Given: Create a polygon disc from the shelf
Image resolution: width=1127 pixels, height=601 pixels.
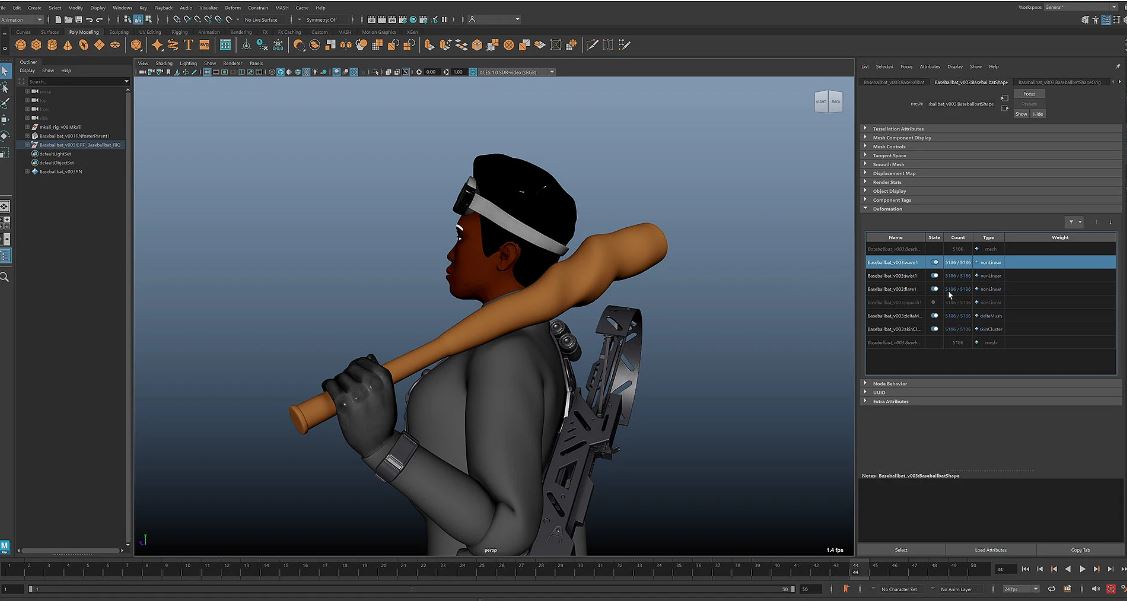Looking at the screenshot, I should tap(115, 45).
